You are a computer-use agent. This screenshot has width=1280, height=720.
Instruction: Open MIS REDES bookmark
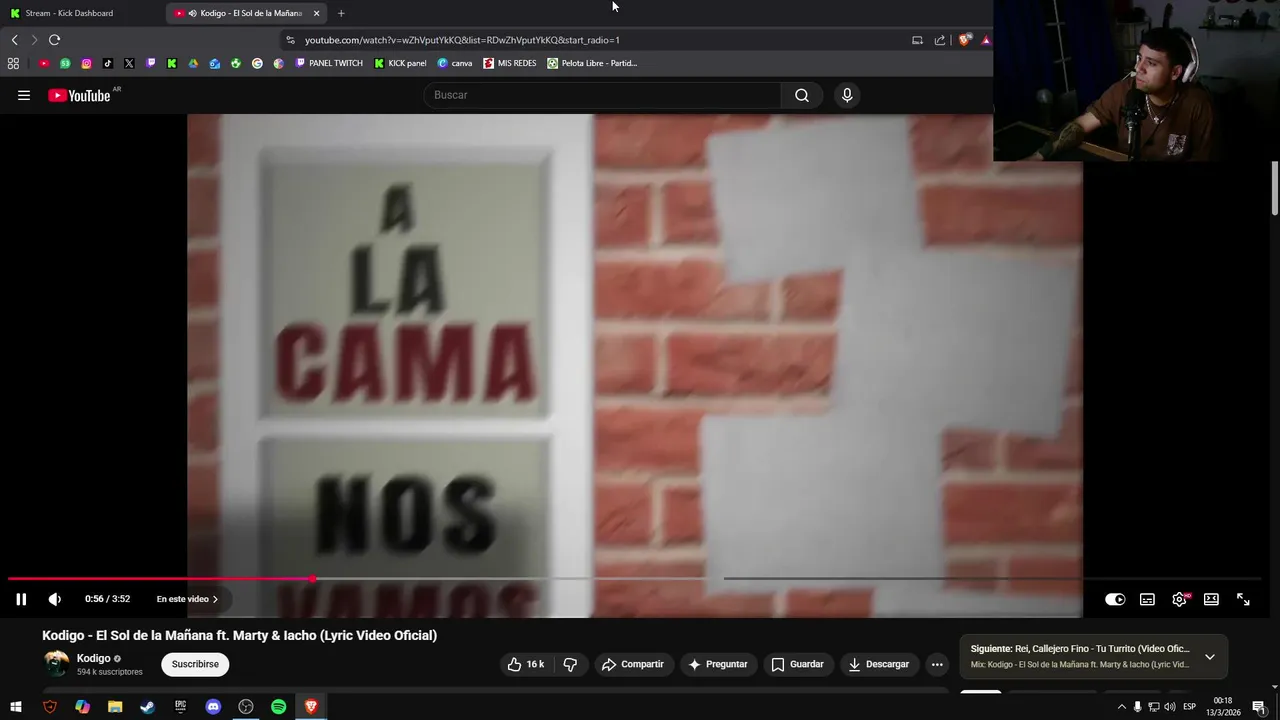pos(510,63)
